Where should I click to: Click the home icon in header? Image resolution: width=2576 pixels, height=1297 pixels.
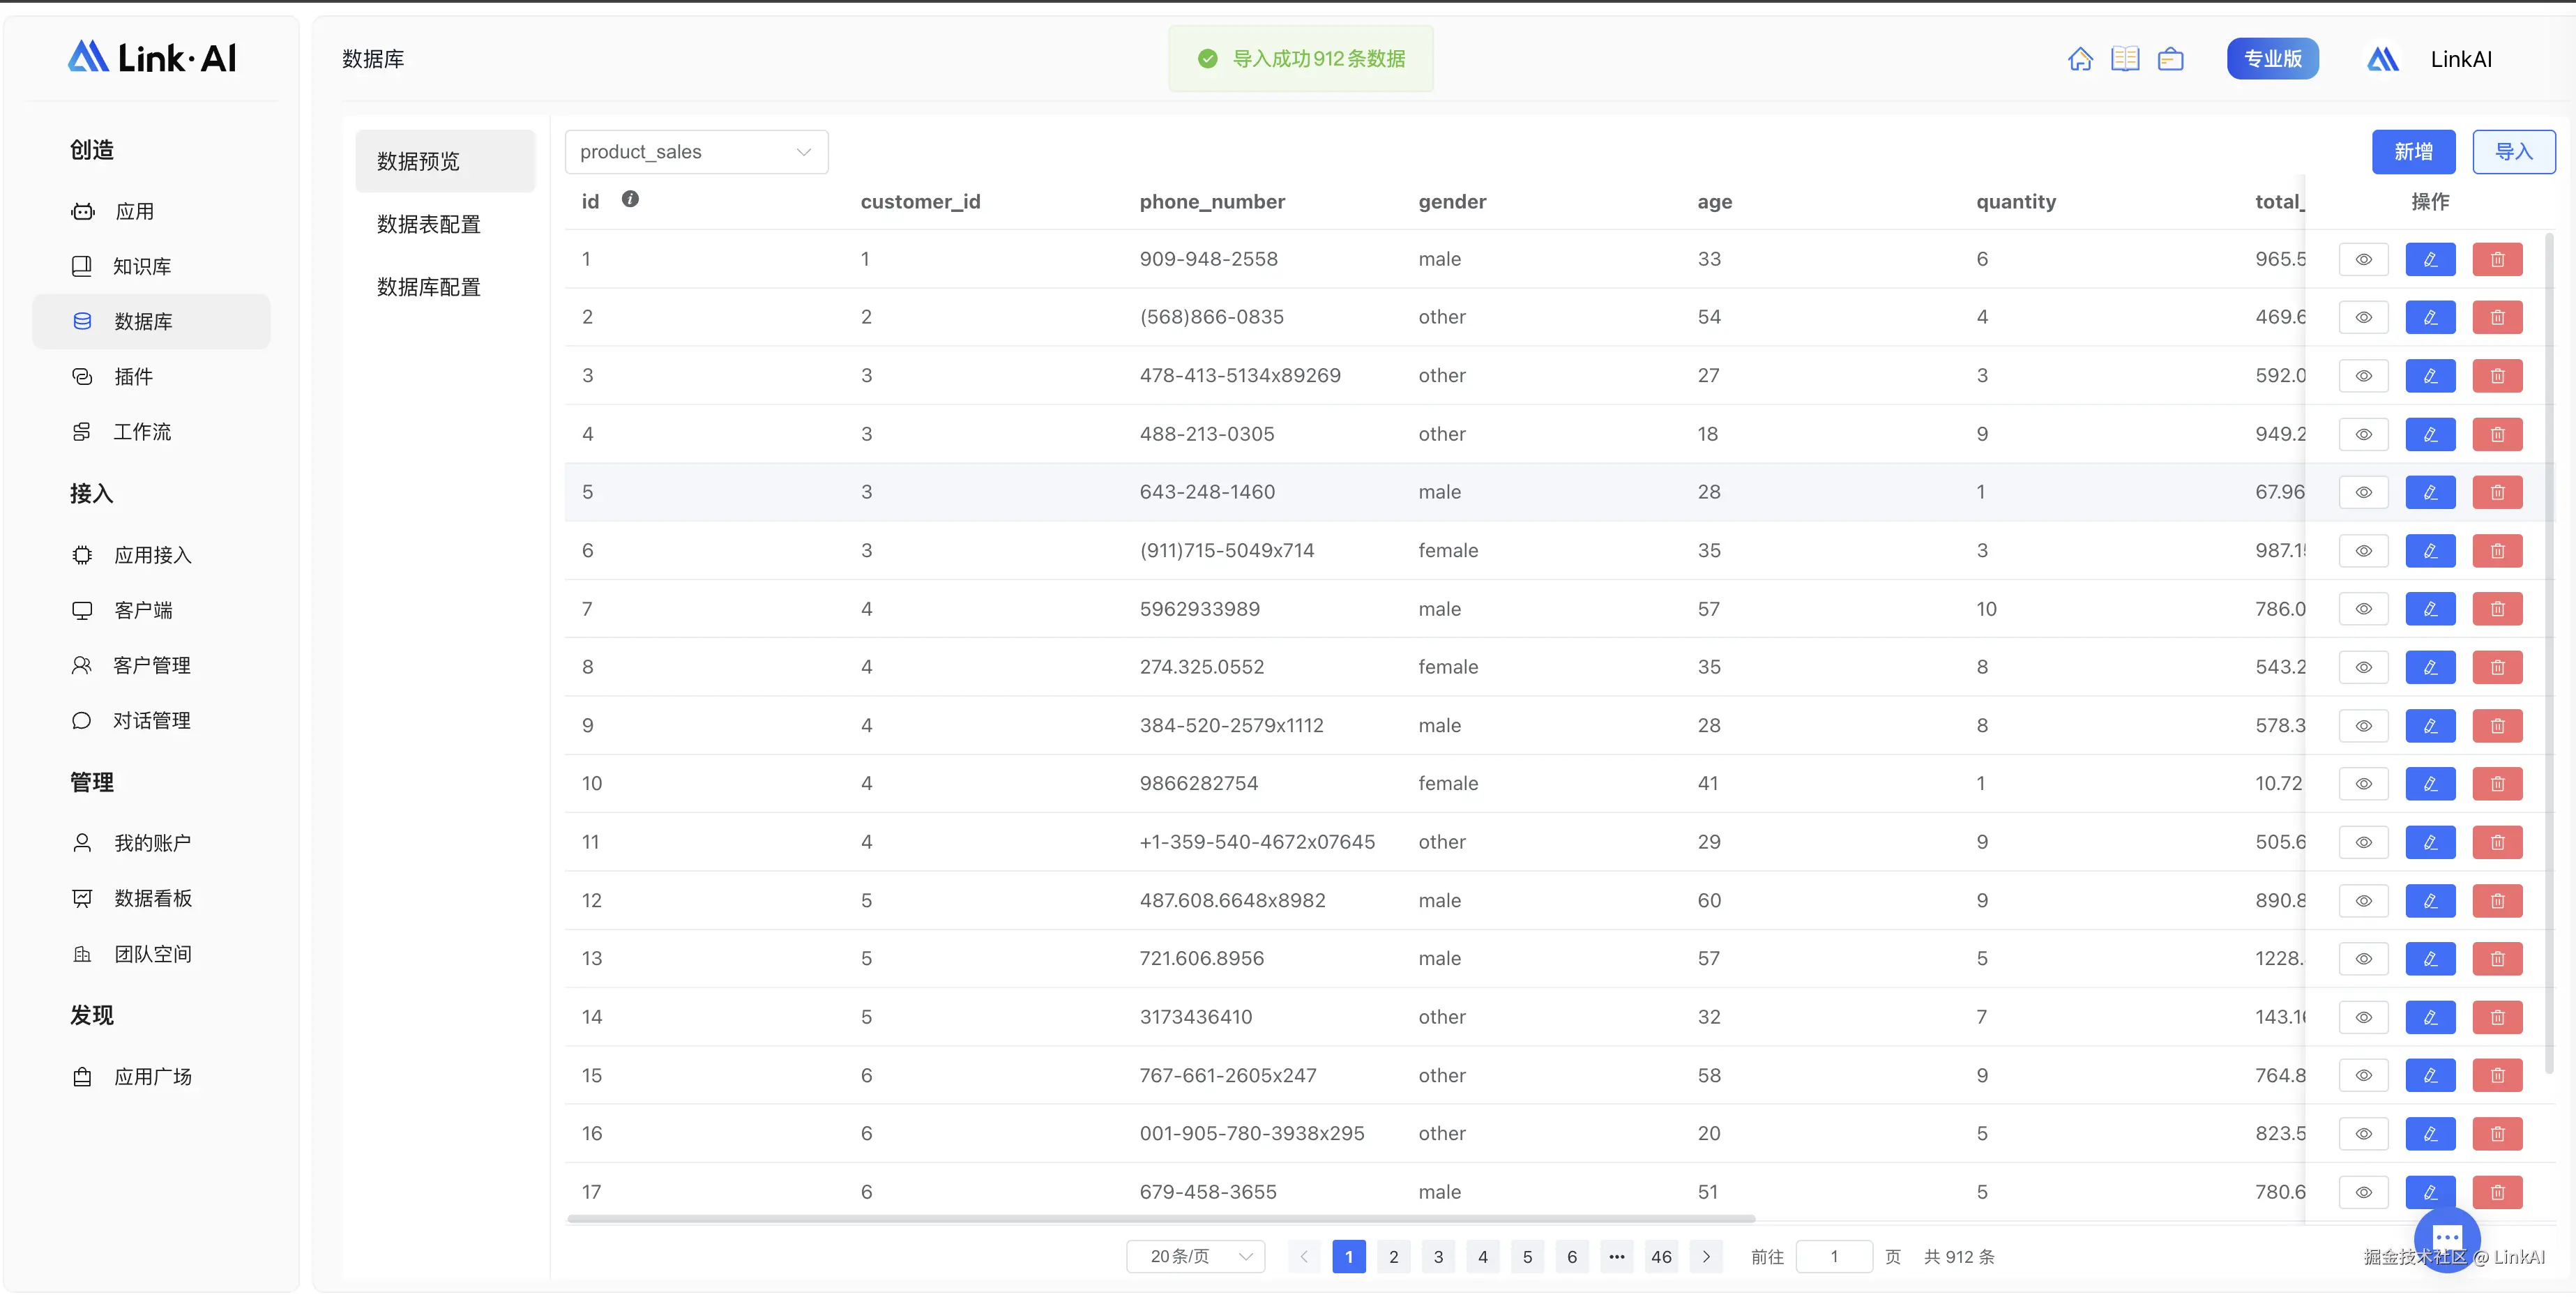(2080, 59)
